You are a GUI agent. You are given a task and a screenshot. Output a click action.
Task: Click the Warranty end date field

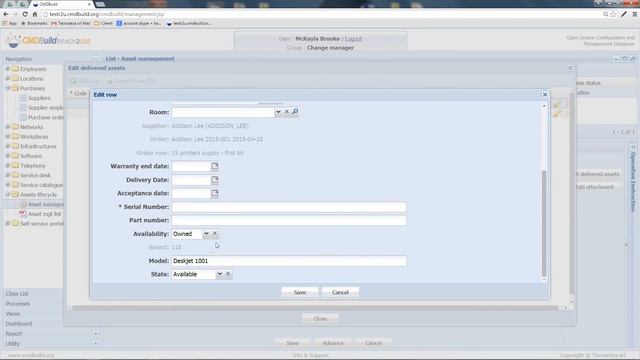(191, 166)
